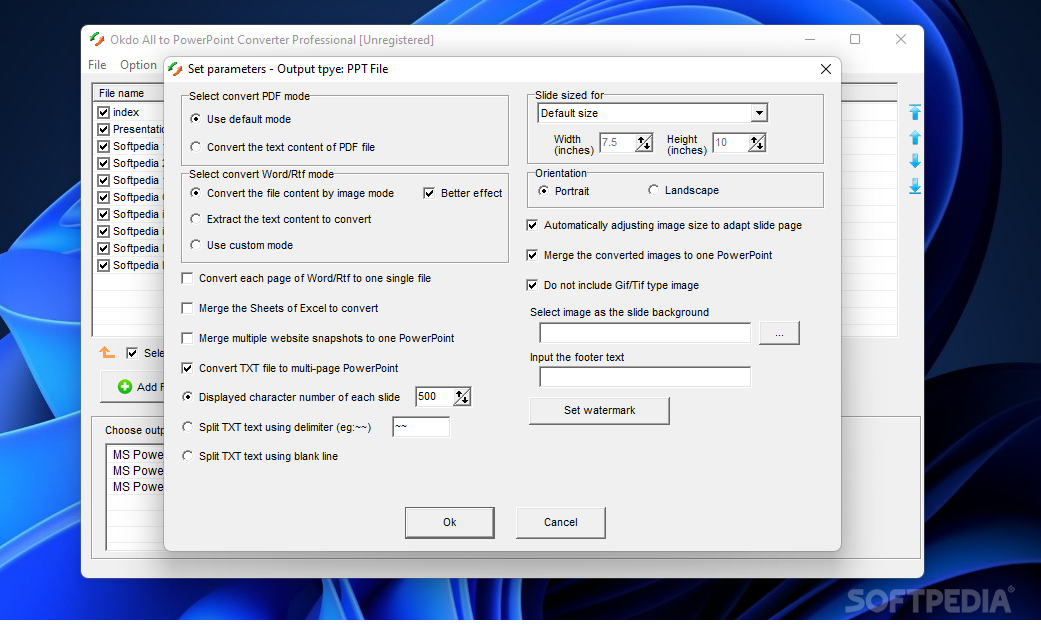
Task: Click the green Add Files plus icon
Action: [125, 387]
